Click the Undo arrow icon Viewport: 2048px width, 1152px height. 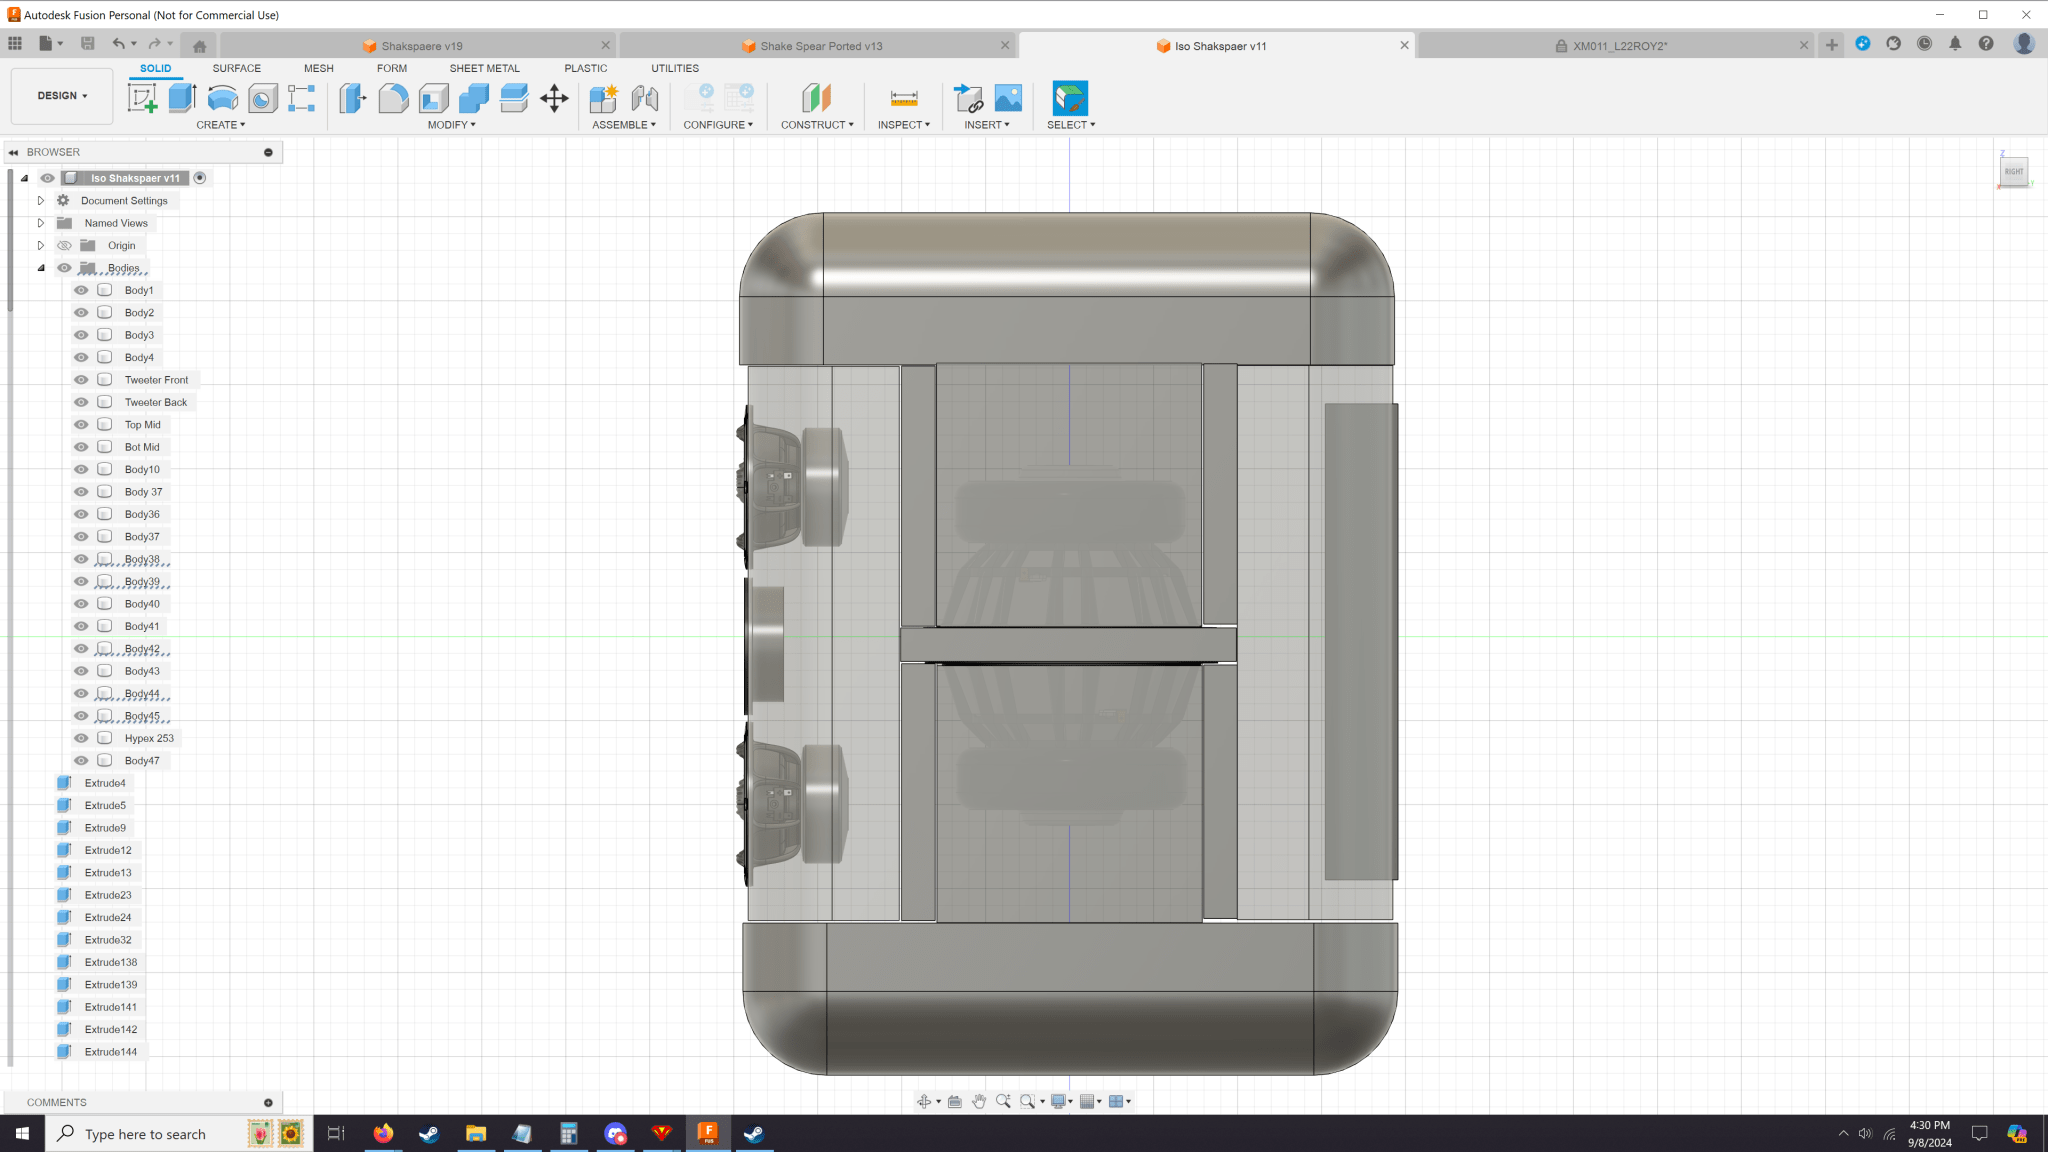[119, 44]
